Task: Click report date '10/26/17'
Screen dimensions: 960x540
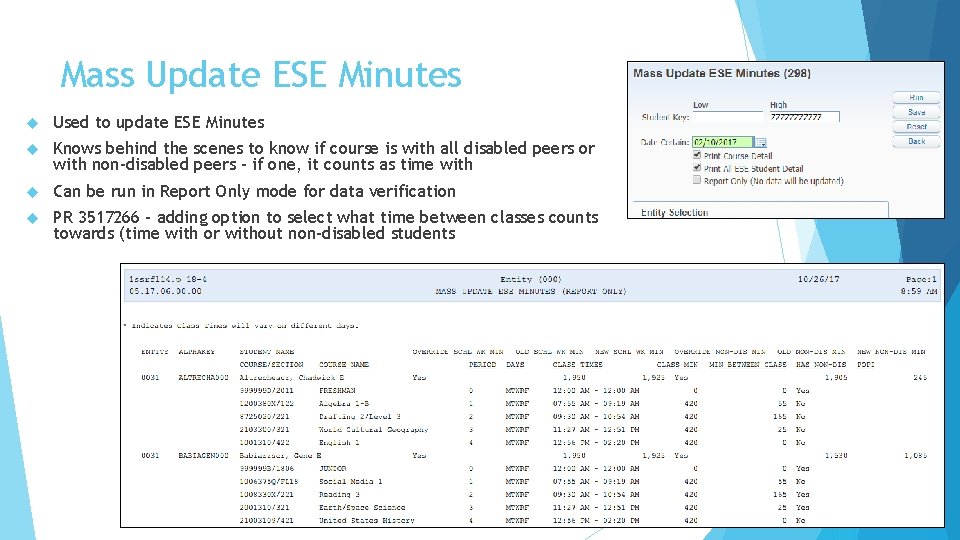Action: pos(818,279)
